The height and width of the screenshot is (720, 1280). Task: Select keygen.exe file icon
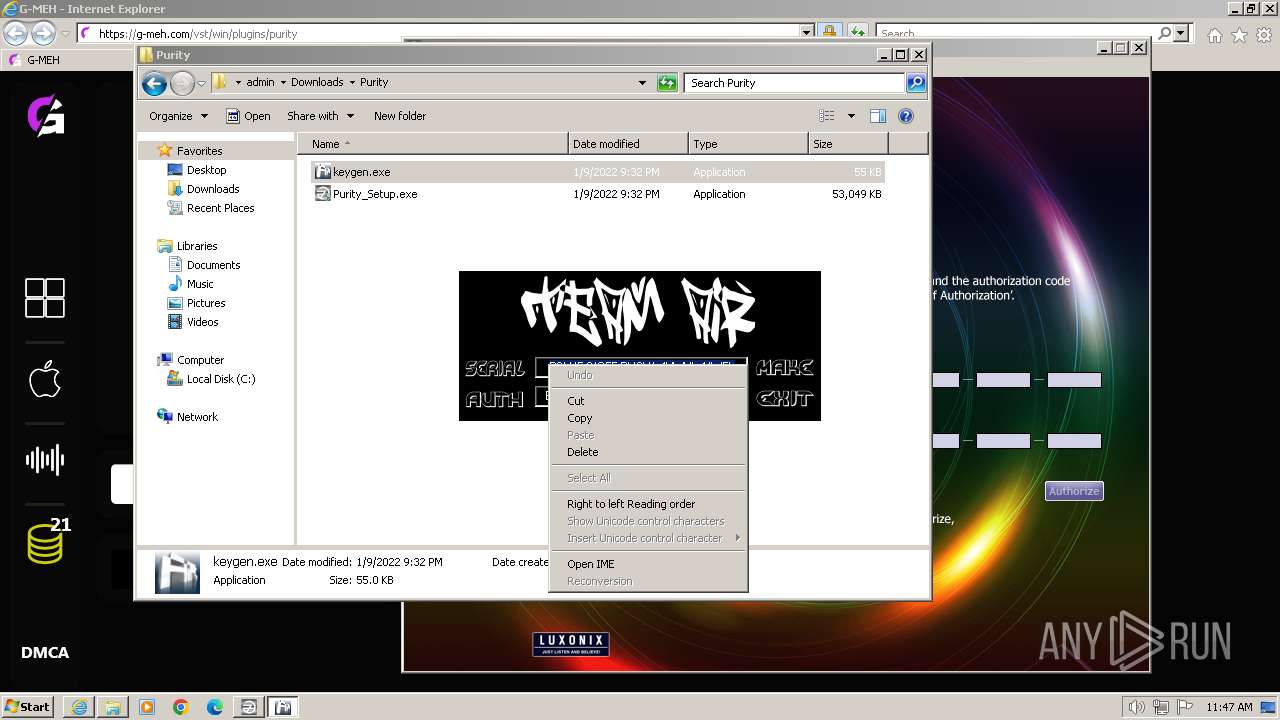(x=323, y=172)
